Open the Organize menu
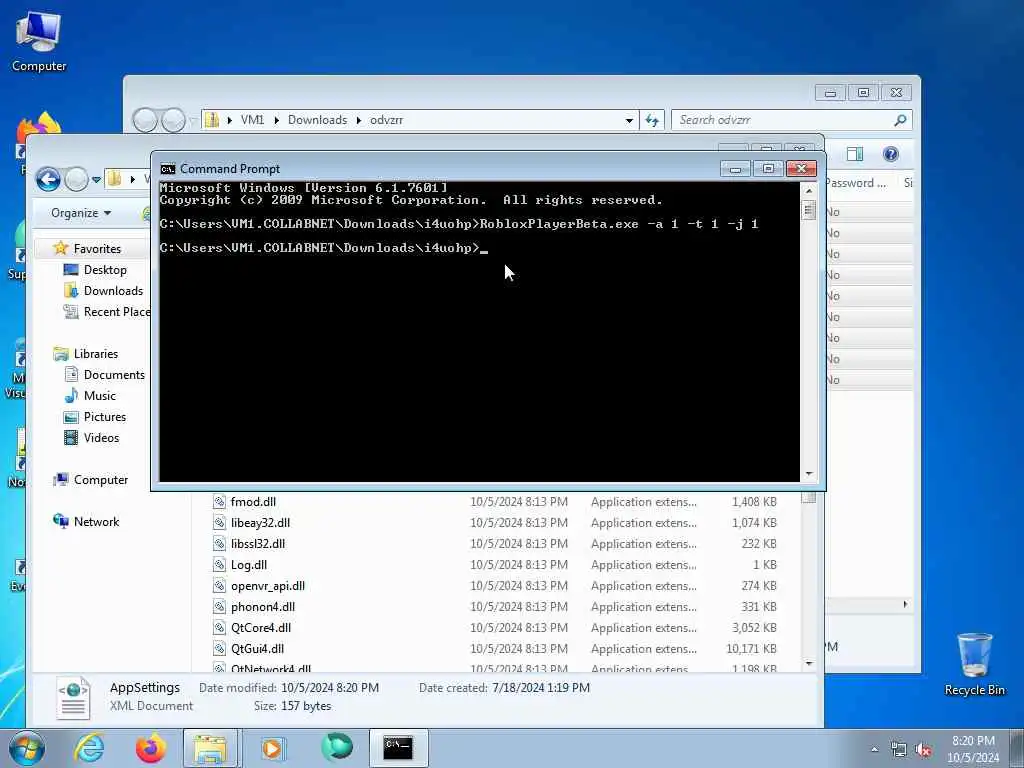Viewport: 1024px width, 768px height. 81,213
